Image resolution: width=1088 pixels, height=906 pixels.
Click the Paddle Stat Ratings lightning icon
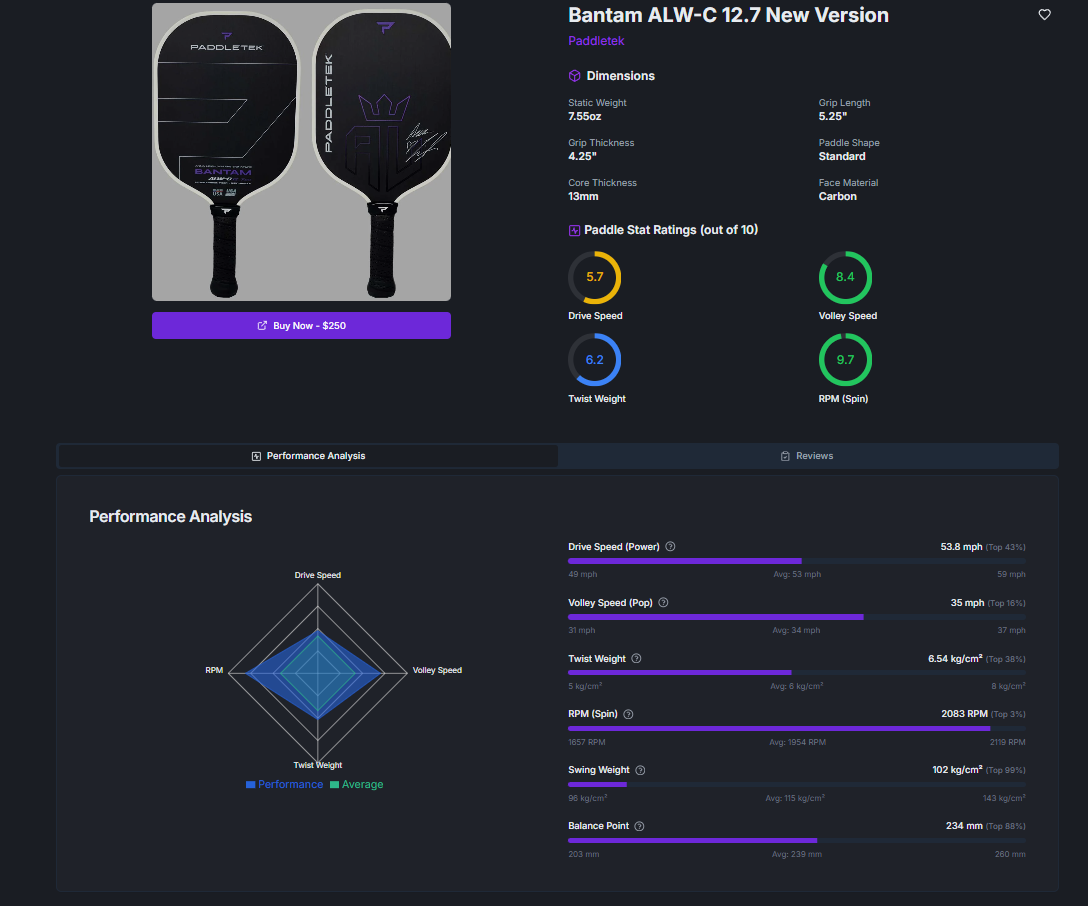pyautogui.click(x=573, y=230)
